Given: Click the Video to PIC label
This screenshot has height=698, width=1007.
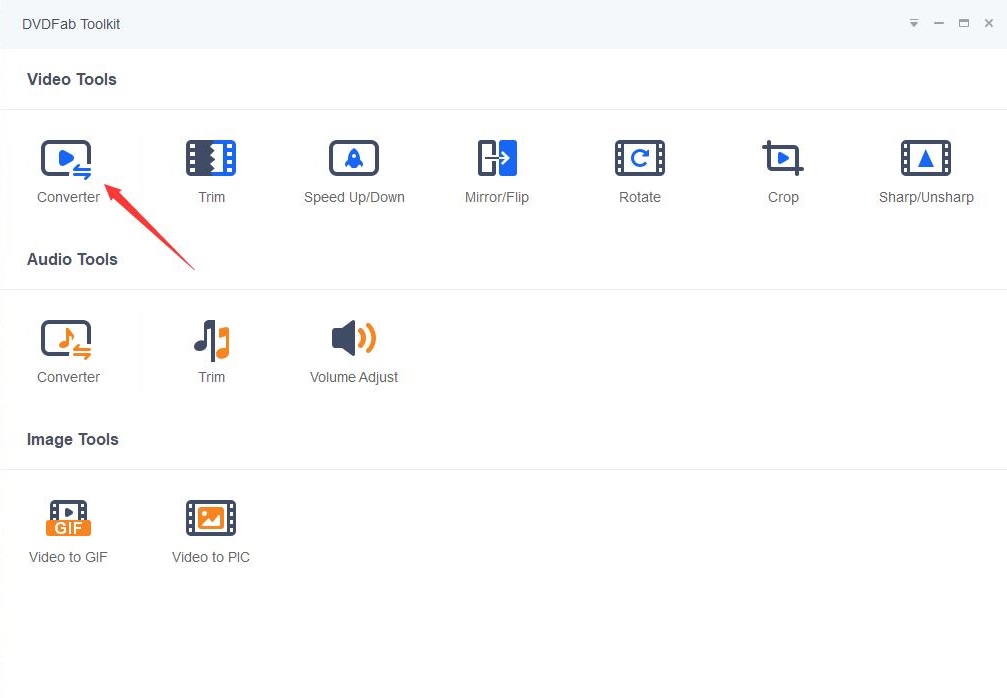Looking at the screenshot, I should click(211, 557).
